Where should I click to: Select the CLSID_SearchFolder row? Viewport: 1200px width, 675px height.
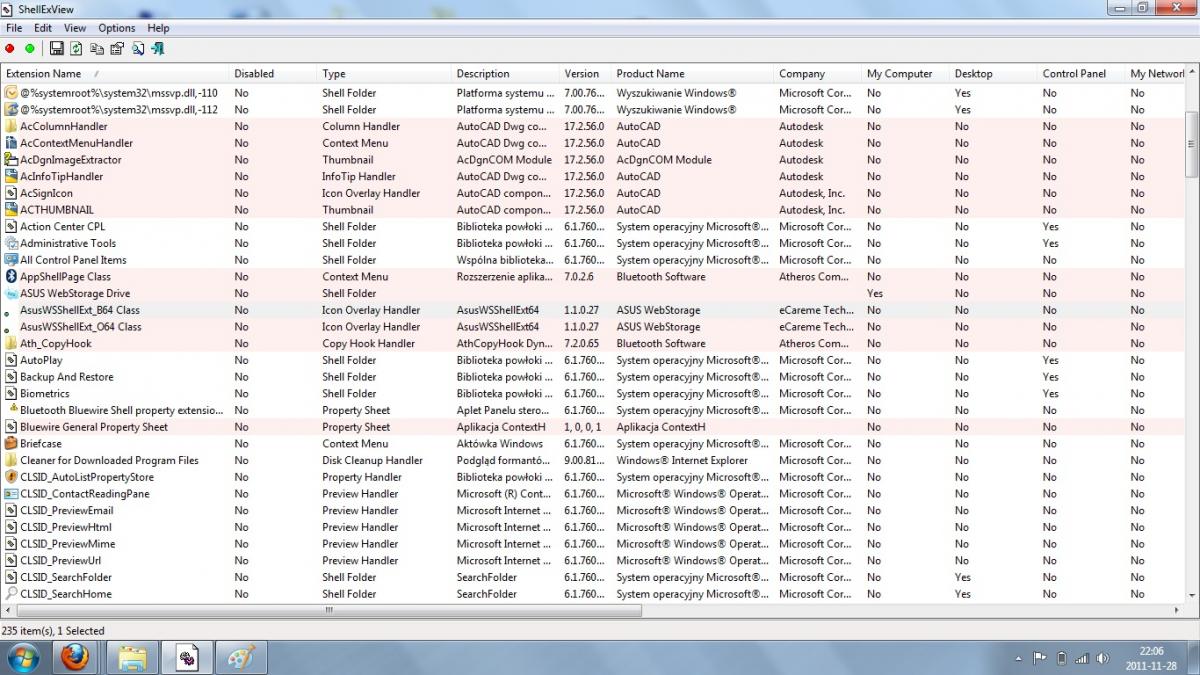click(x=591, y=577)
